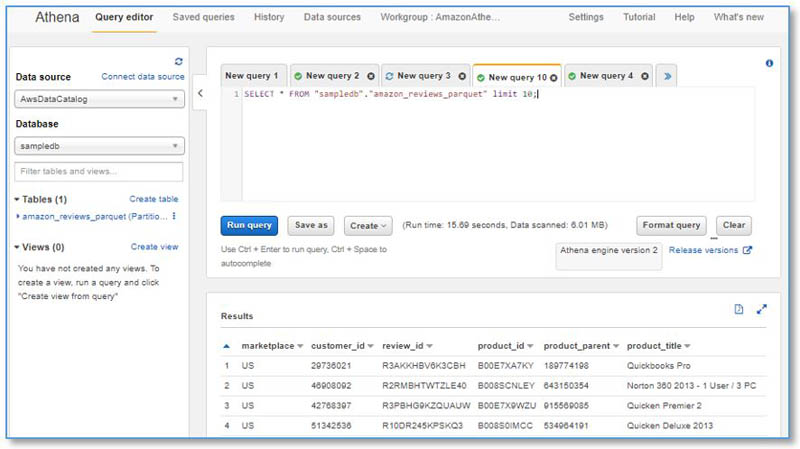Click the Create table link

(154, 199)
